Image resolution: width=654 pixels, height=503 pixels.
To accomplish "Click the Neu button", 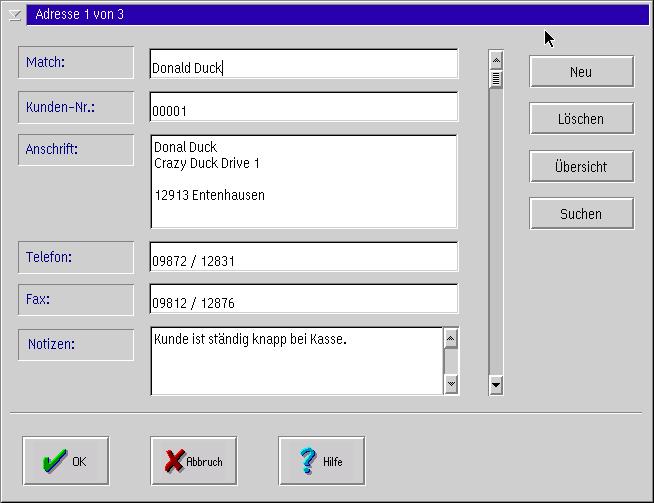I will pyautogui.click(x=581, y=72).
